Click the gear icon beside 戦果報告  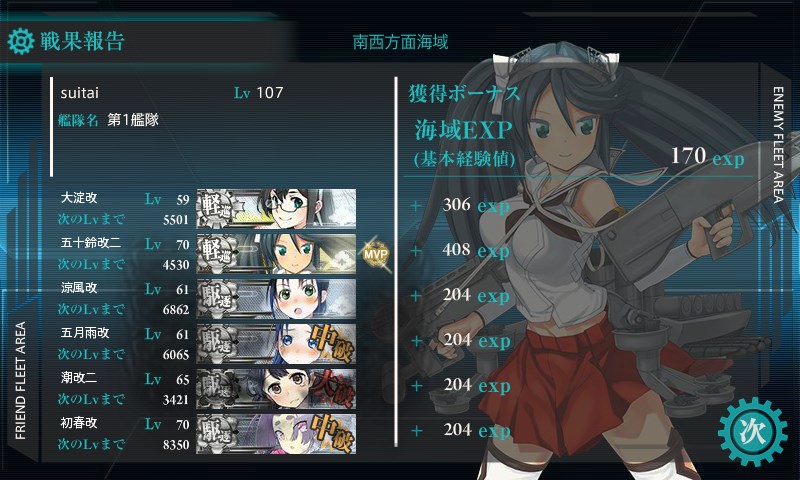tap(21, 41)
